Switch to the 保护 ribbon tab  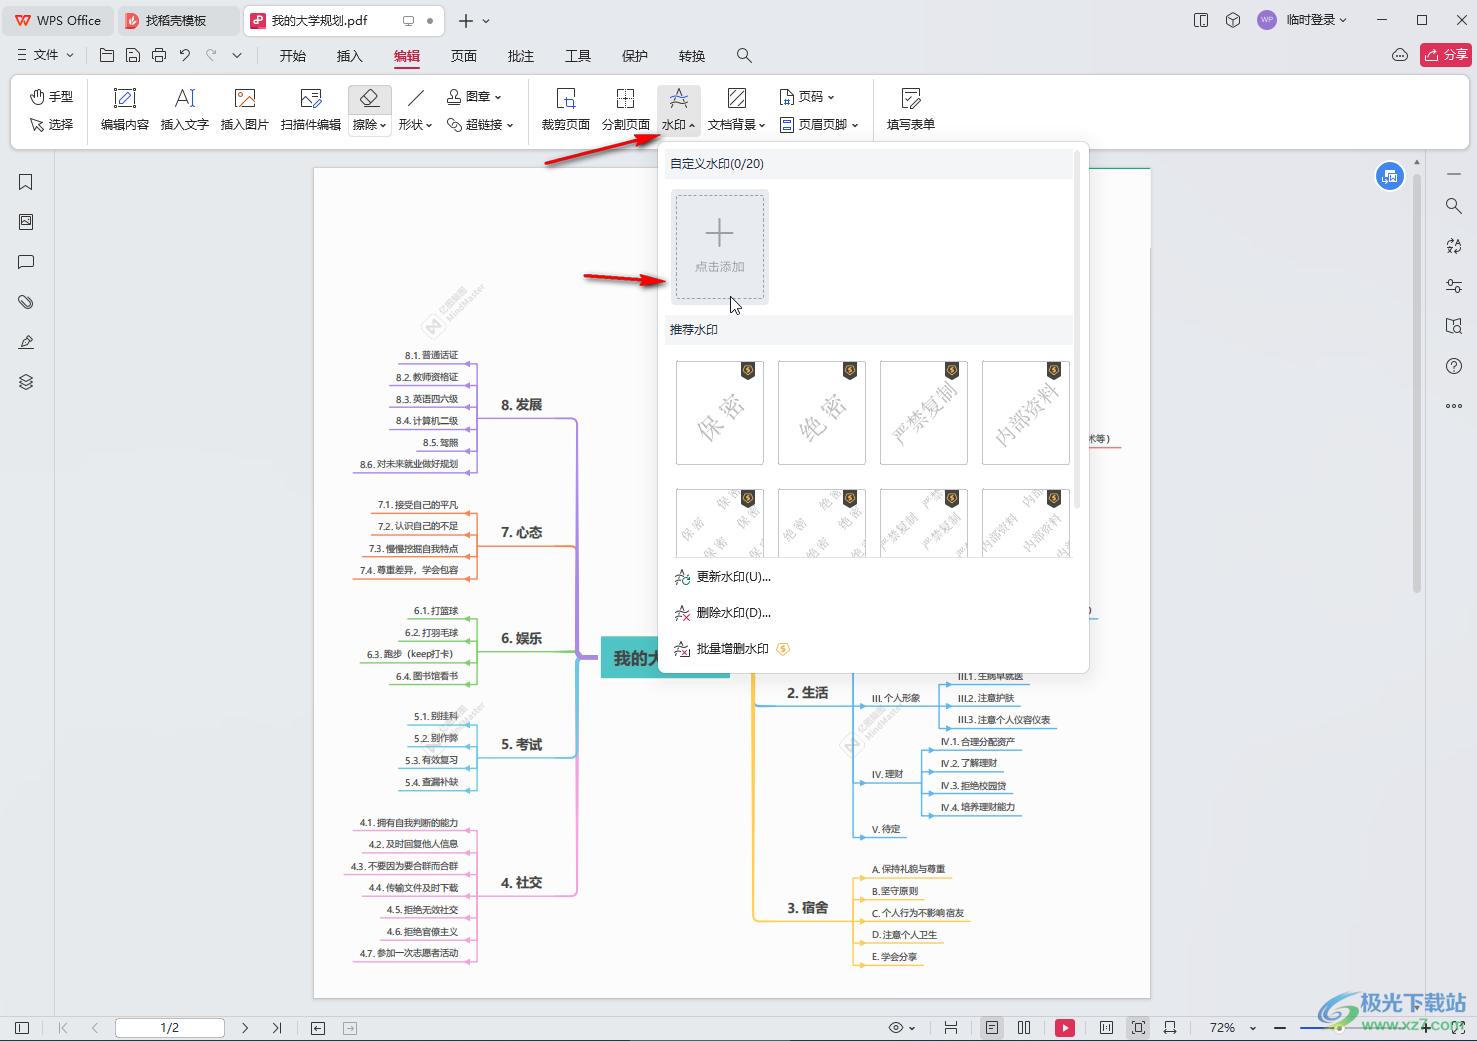635,56
